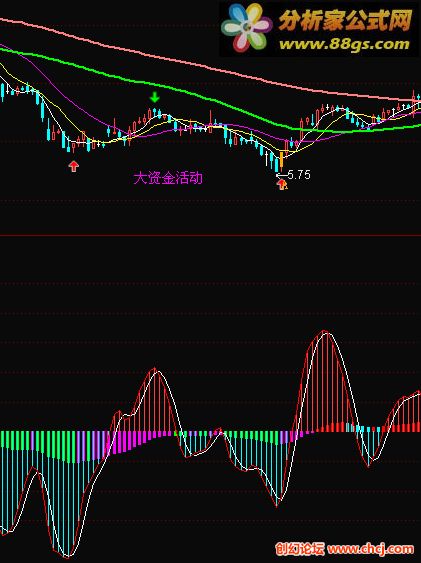Click the 创幻论坛 forum text
The image size is (421, 563).
click(x=300, y=549)
